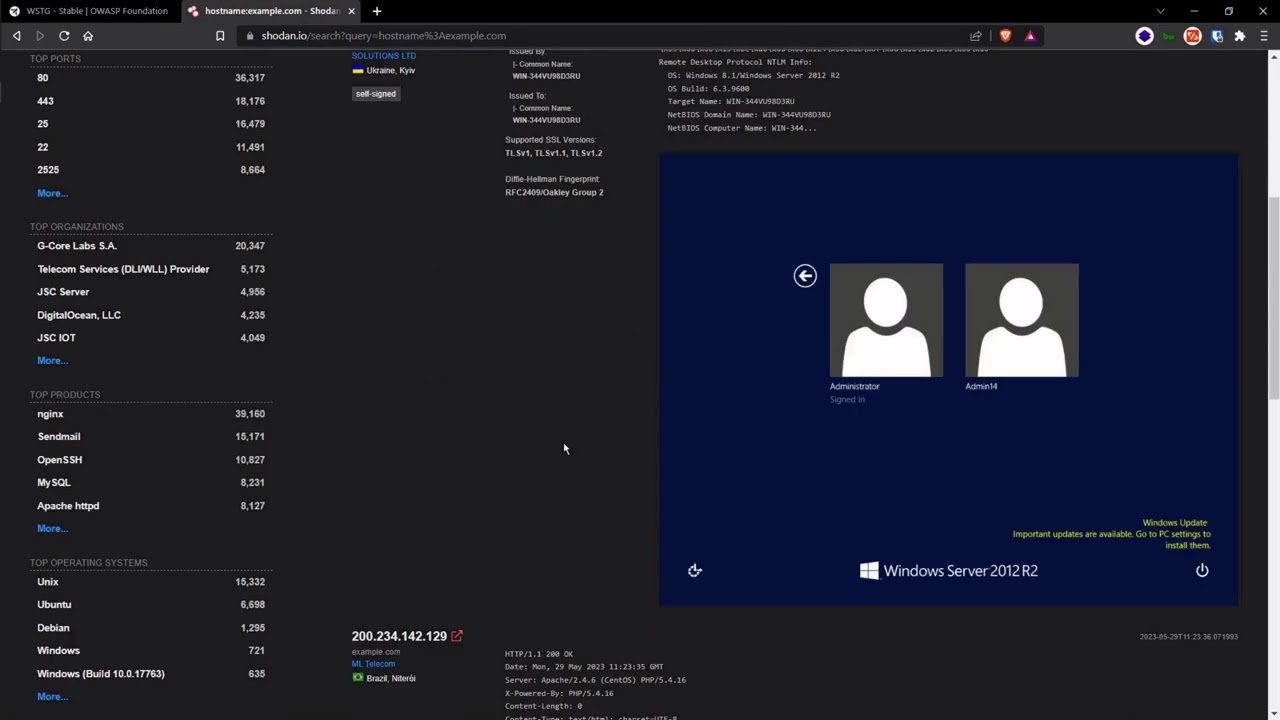Expand More under Top Ports
Image resolution: width=1280 pixels, height=720 pixels.
(52, 193)
